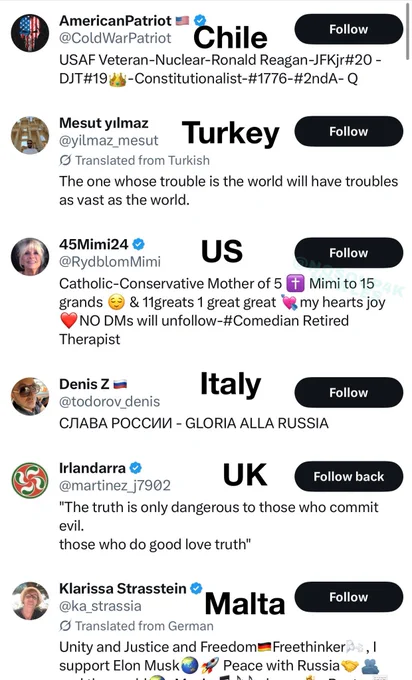The width and height of the screenshot is (412, 680).
Task: Open the @ColdWarPatriot handle link
Action: point(115,38)
